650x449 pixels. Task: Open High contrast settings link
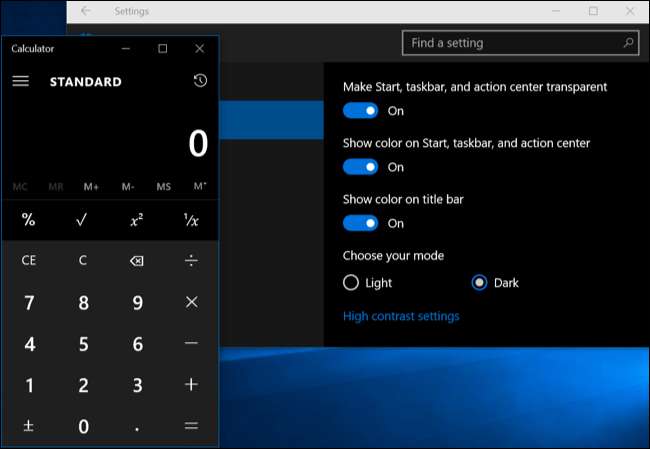tap(401, 316)
